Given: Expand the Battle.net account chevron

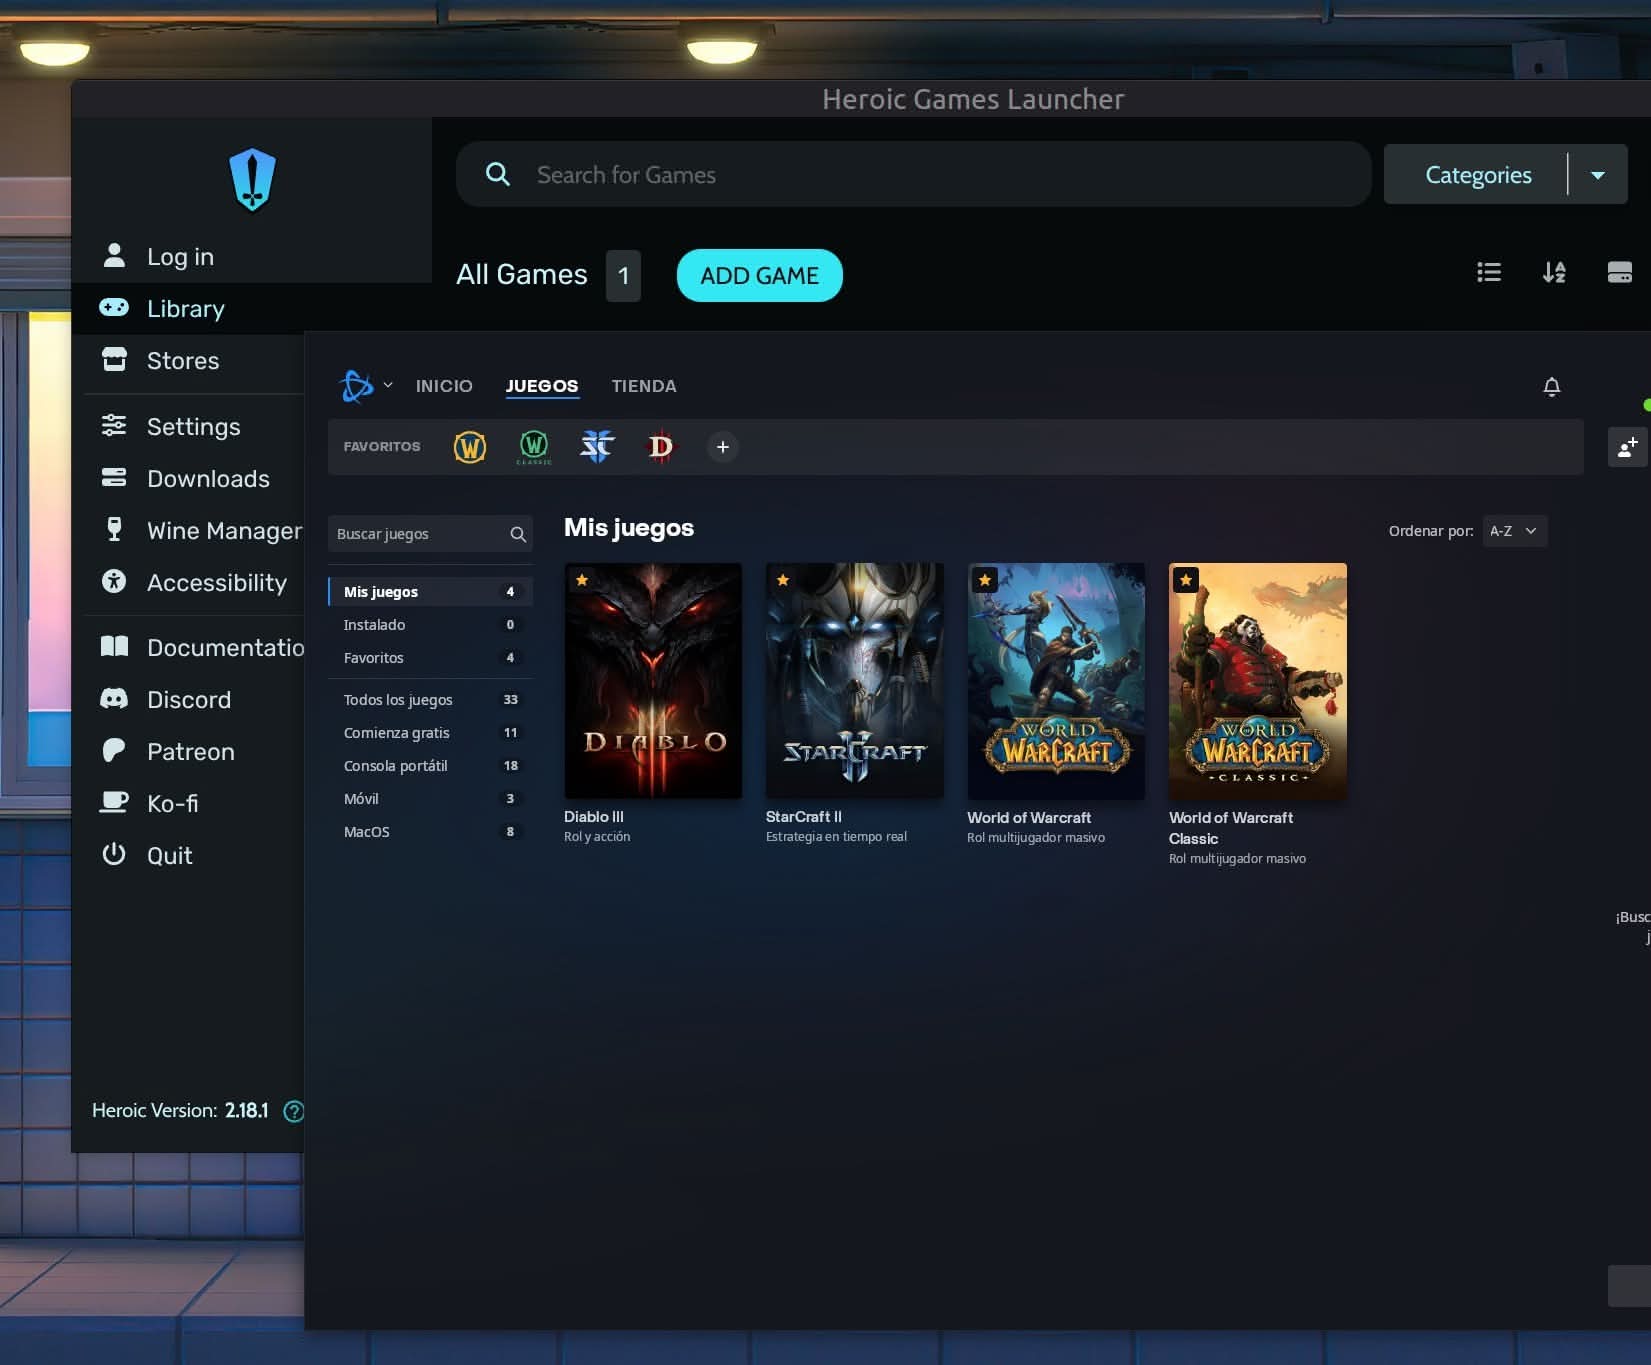Looking at the screenshot, I should point(388,385).
